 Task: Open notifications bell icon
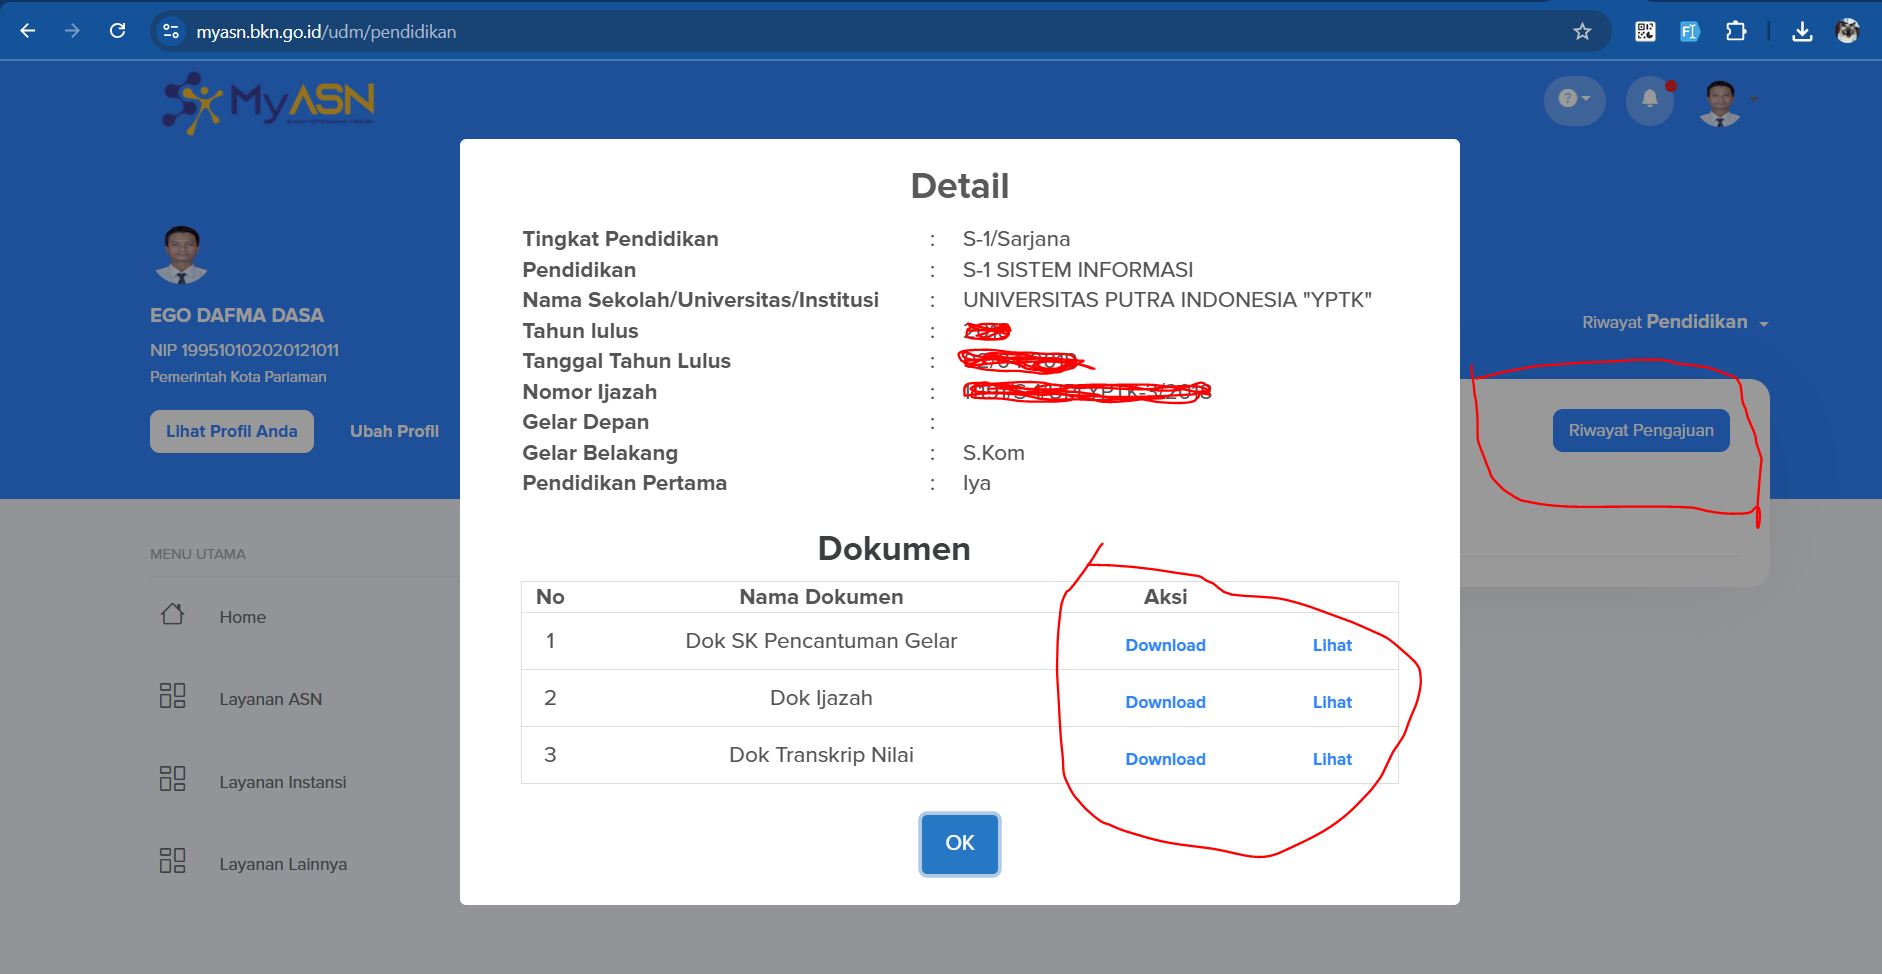coord(1650,99)
